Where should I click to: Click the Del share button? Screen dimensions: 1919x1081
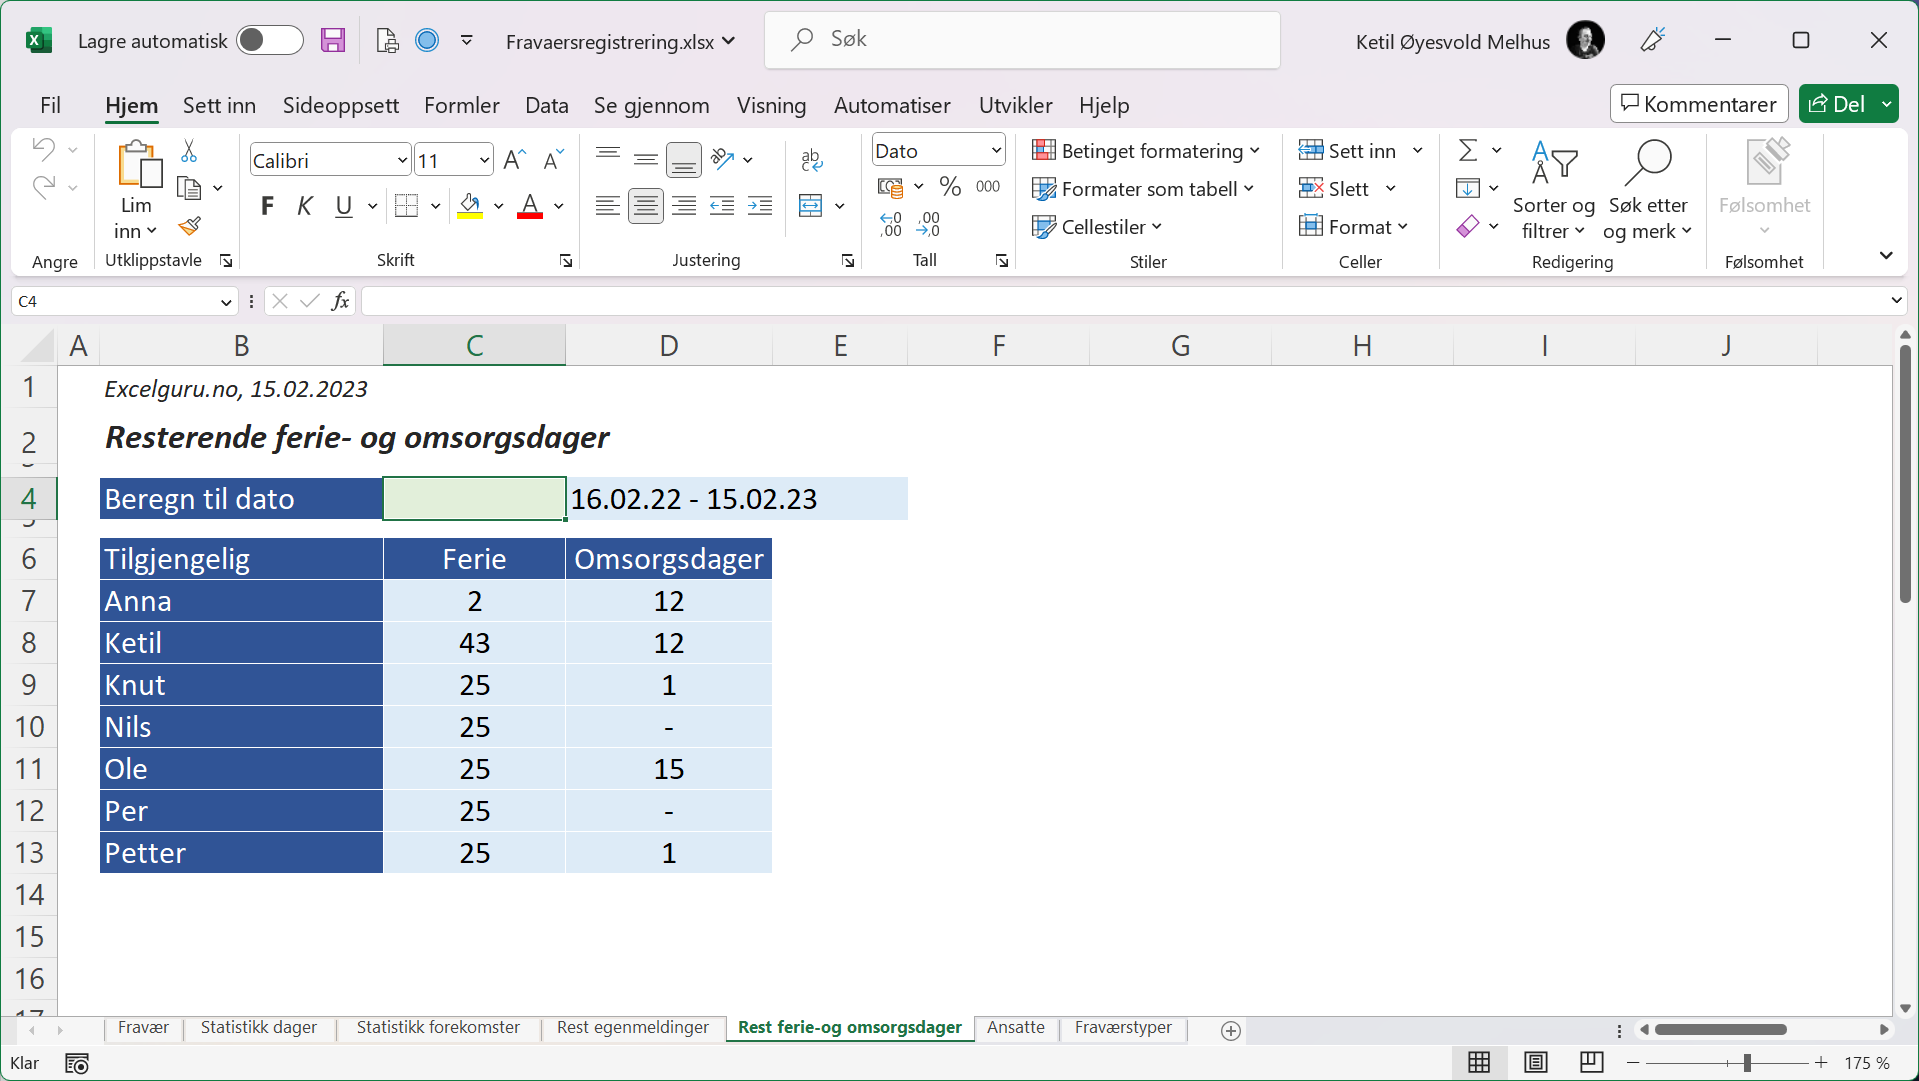[x=1837, y=104]
